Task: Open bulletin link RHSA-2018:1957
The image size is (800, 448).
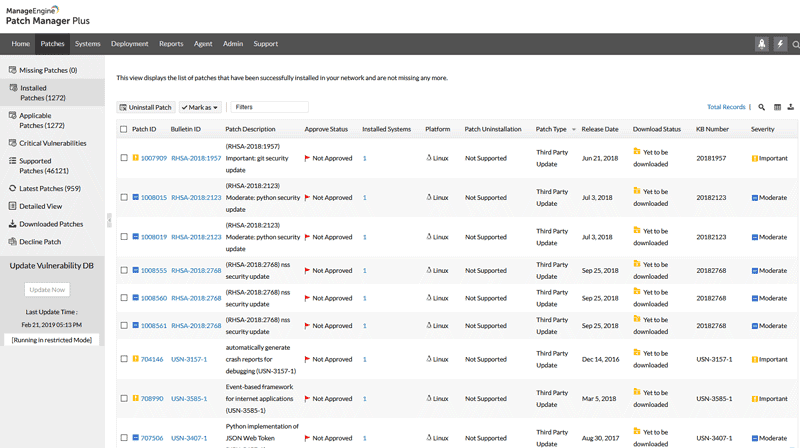Action: 196,158
